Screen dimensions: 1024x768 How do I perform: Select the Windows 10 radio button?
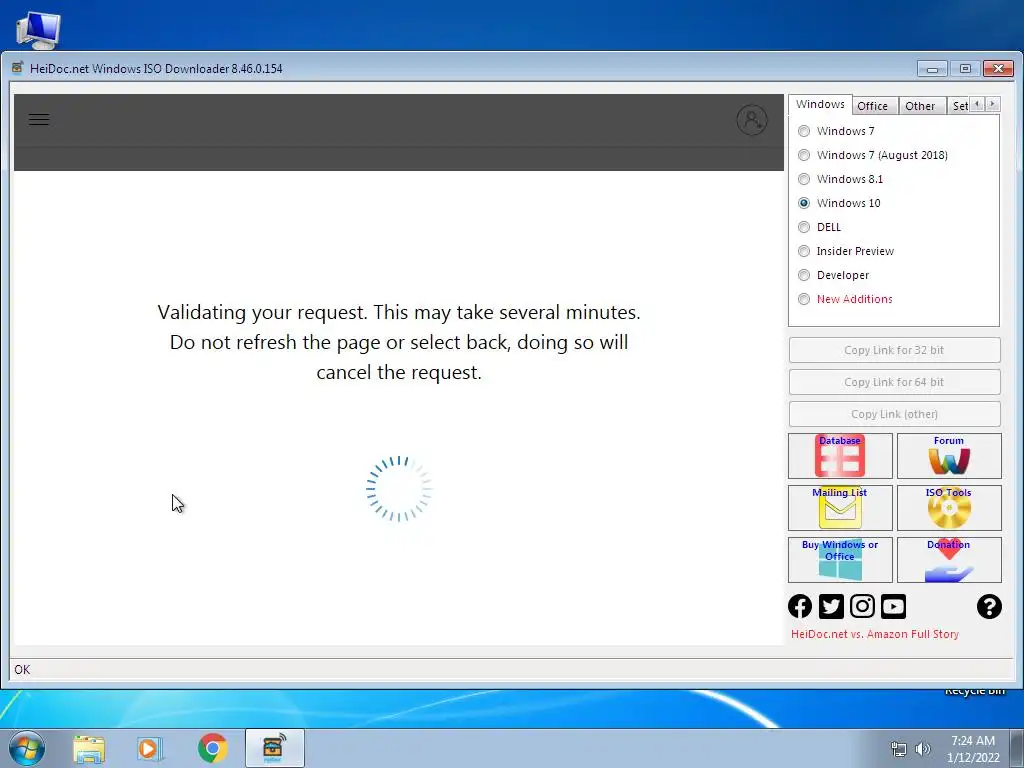coord(804,203)
